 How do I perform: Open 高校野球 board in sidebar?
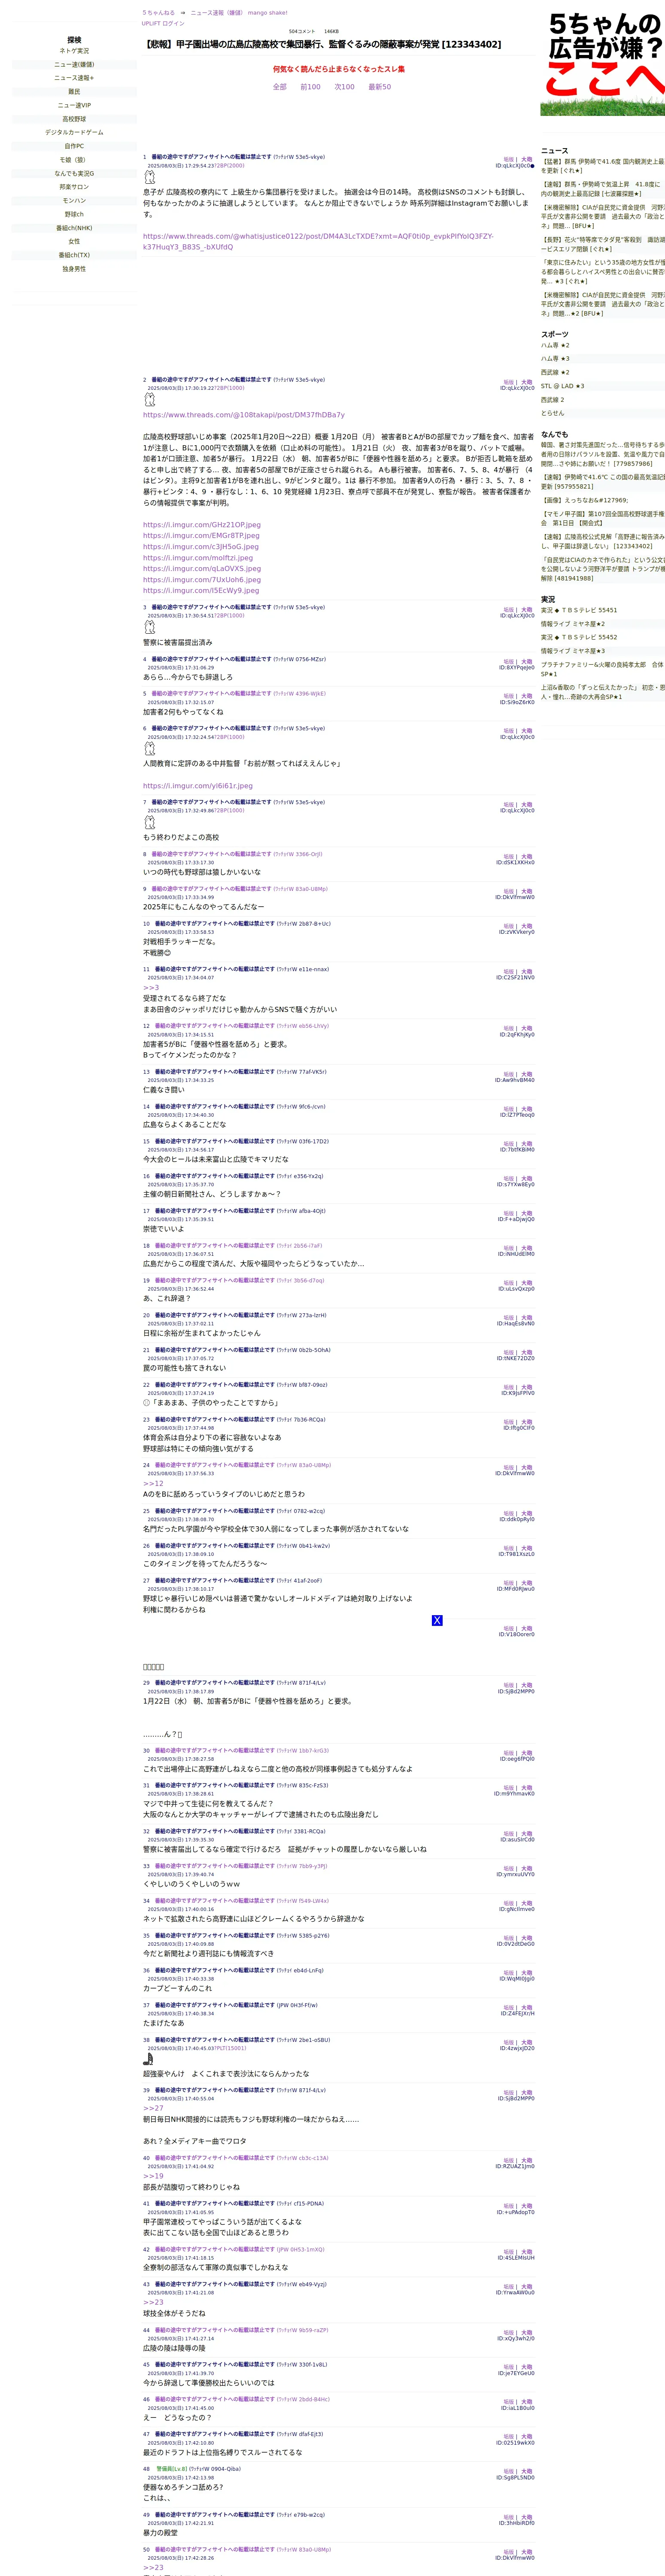pyautogui.click(x=74, y=119)
